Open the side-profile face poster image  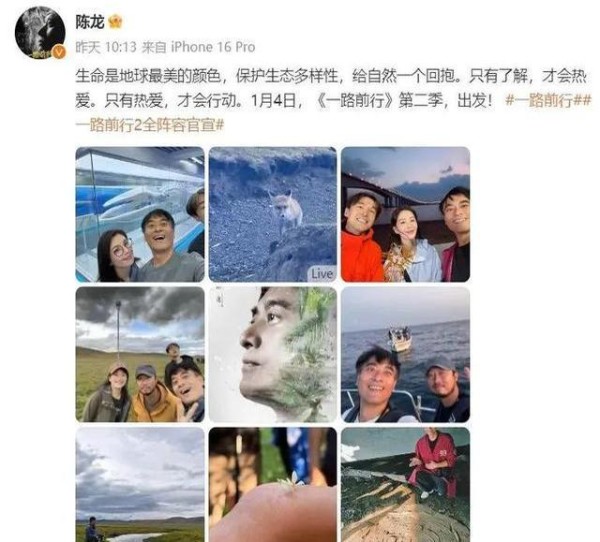click(x=273, y=354)
